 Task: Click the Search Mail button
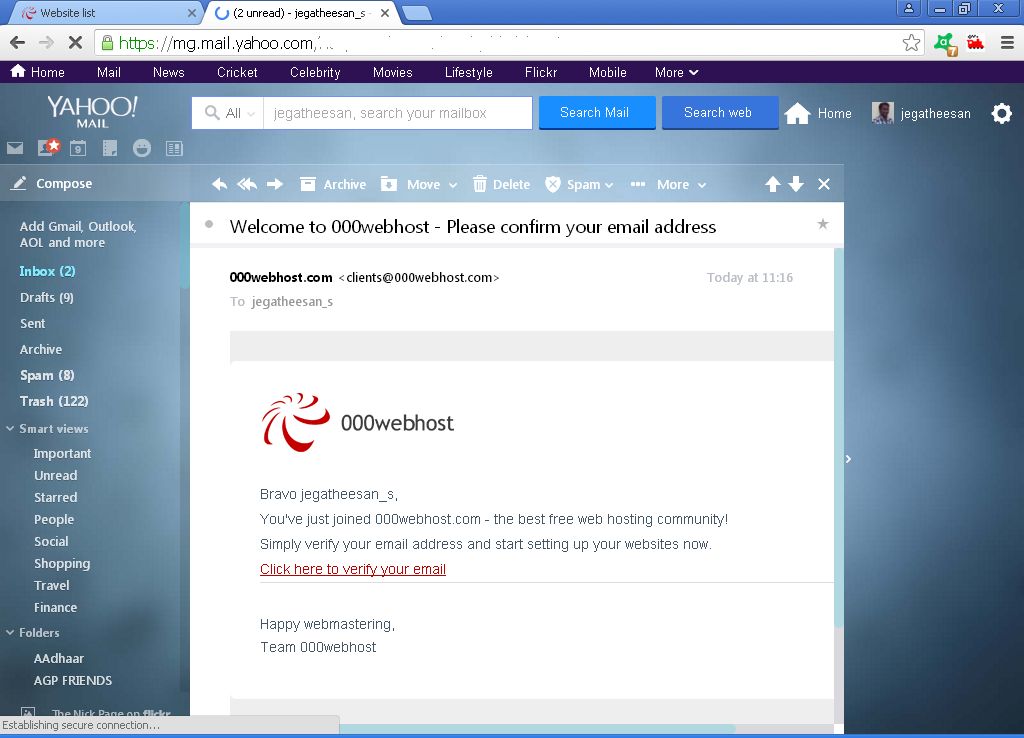coord(597,112)
